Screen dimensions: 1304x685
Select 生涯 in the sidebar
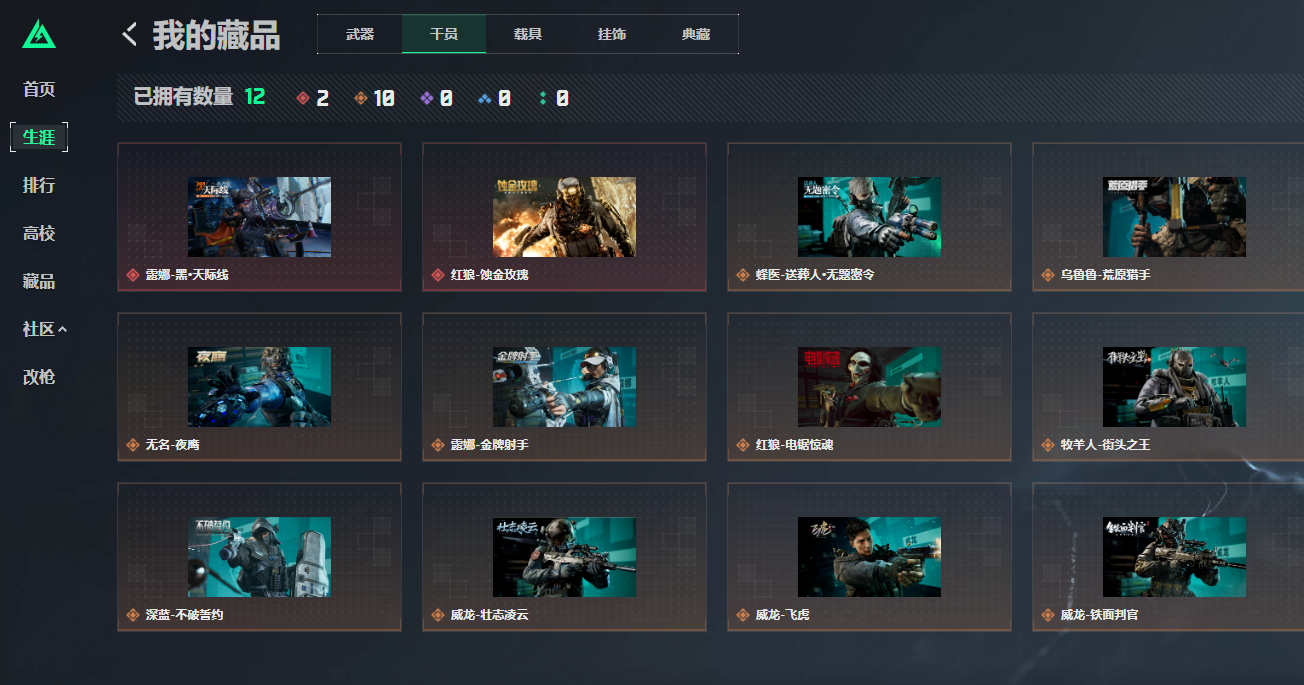coord(39,137)
